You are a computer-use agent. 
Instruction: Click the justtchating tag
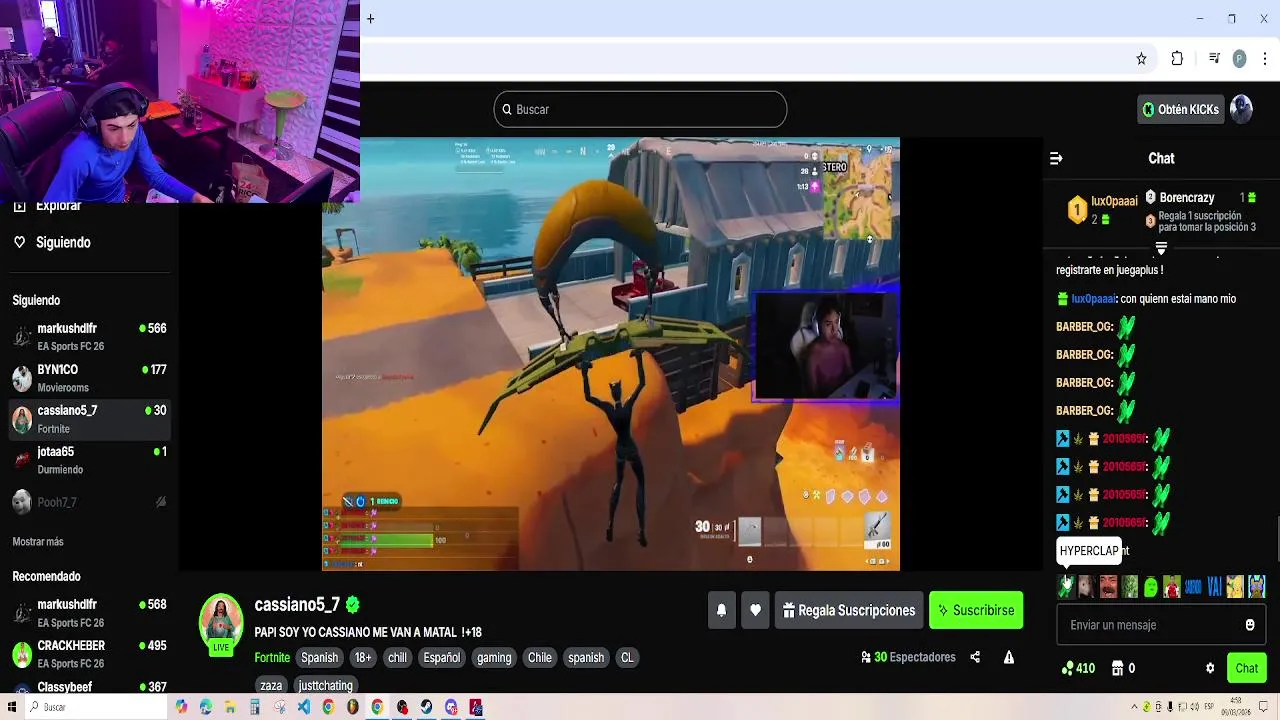325,685
